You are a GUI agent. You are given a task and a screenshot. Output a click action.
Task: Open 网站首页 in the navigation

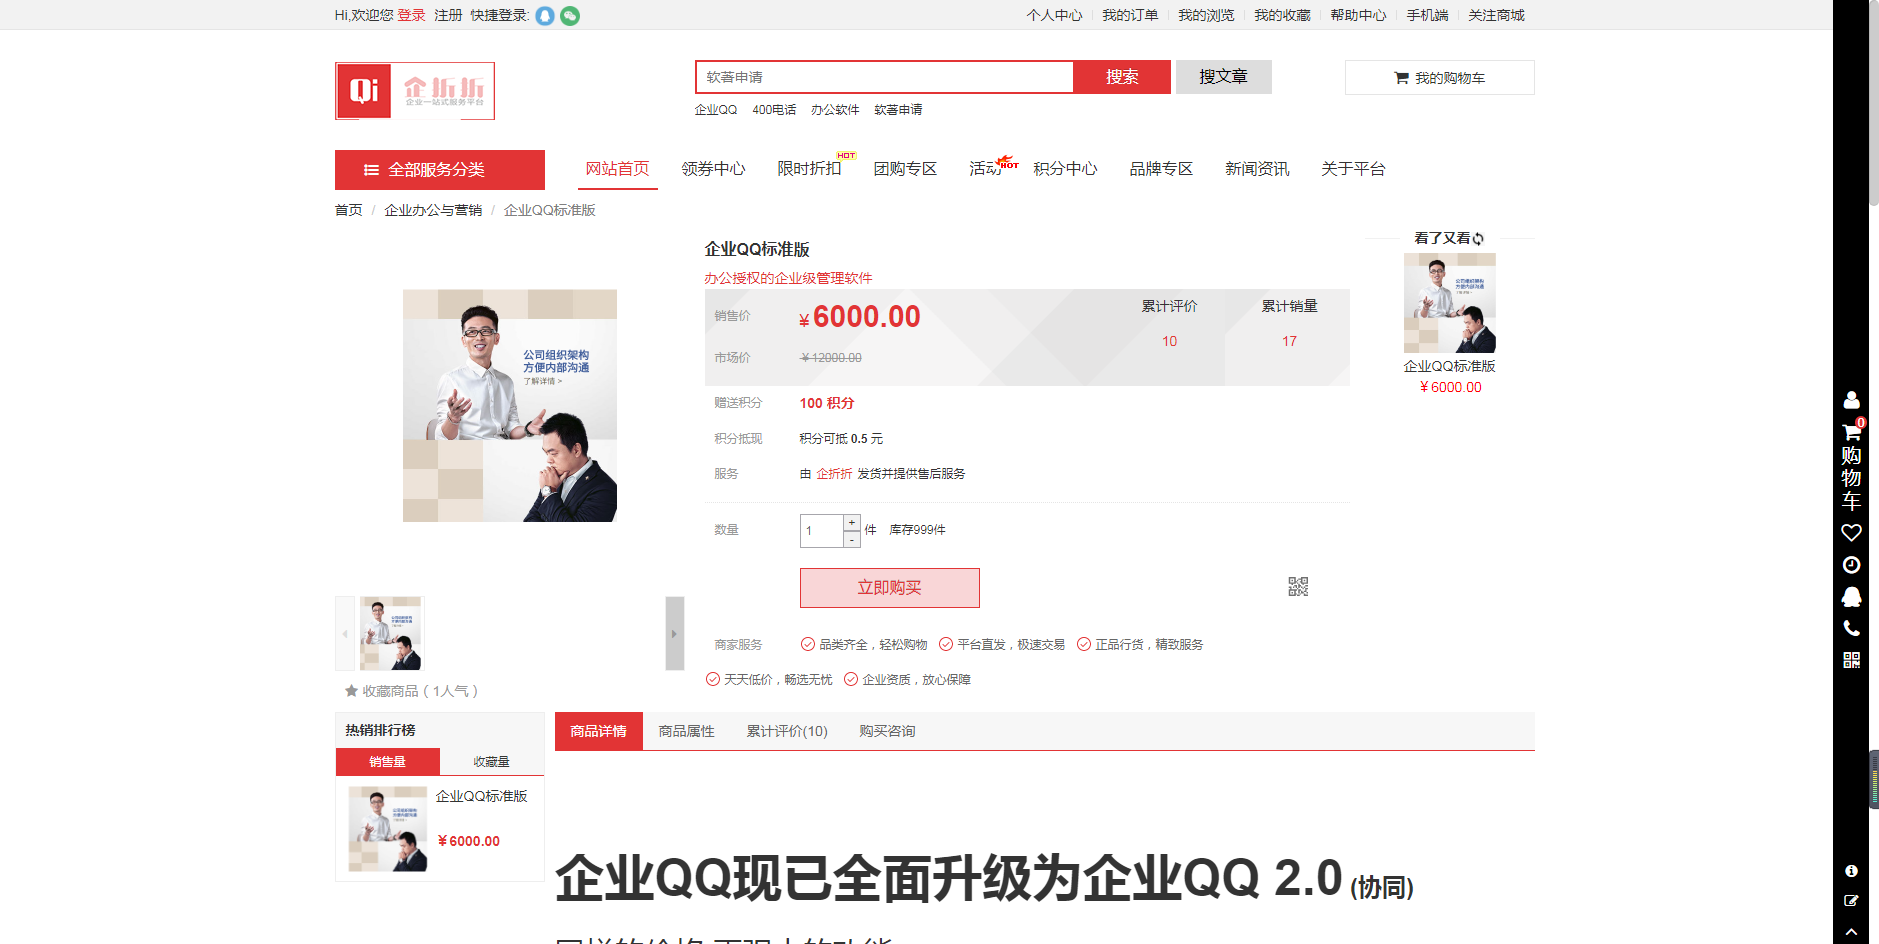coord(617,169)
